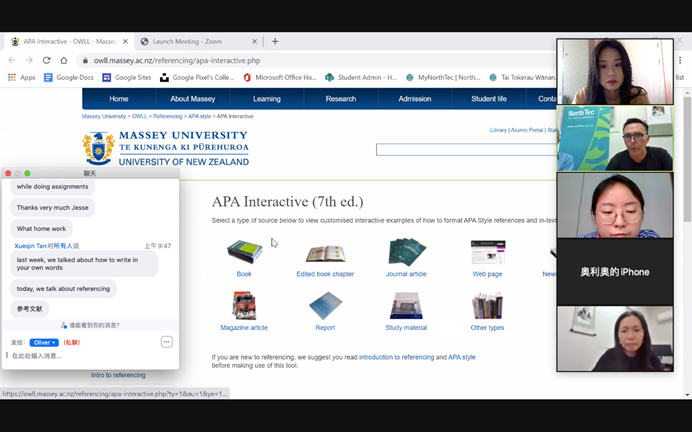Viewport: 692px width, 432px height.
Task: Open Microsoft Office Ho... bookmark
Action: coord(280,78)
